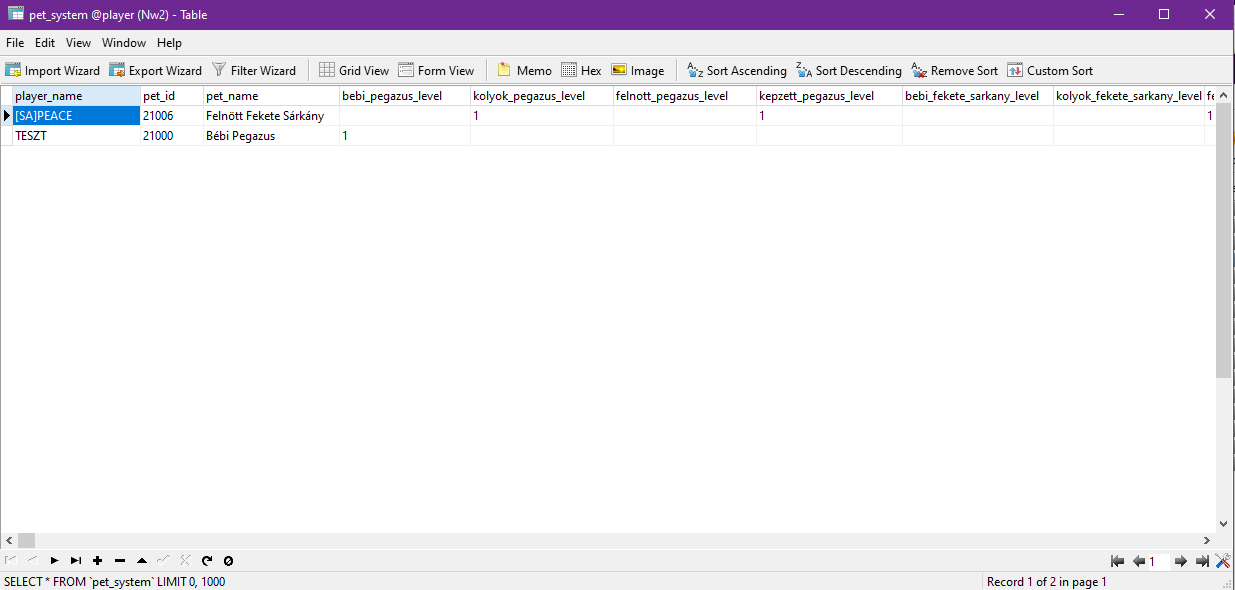This screenshot has height=590, width=1235.
Task: Open the Window menu
Action: [x=124, y=43]
